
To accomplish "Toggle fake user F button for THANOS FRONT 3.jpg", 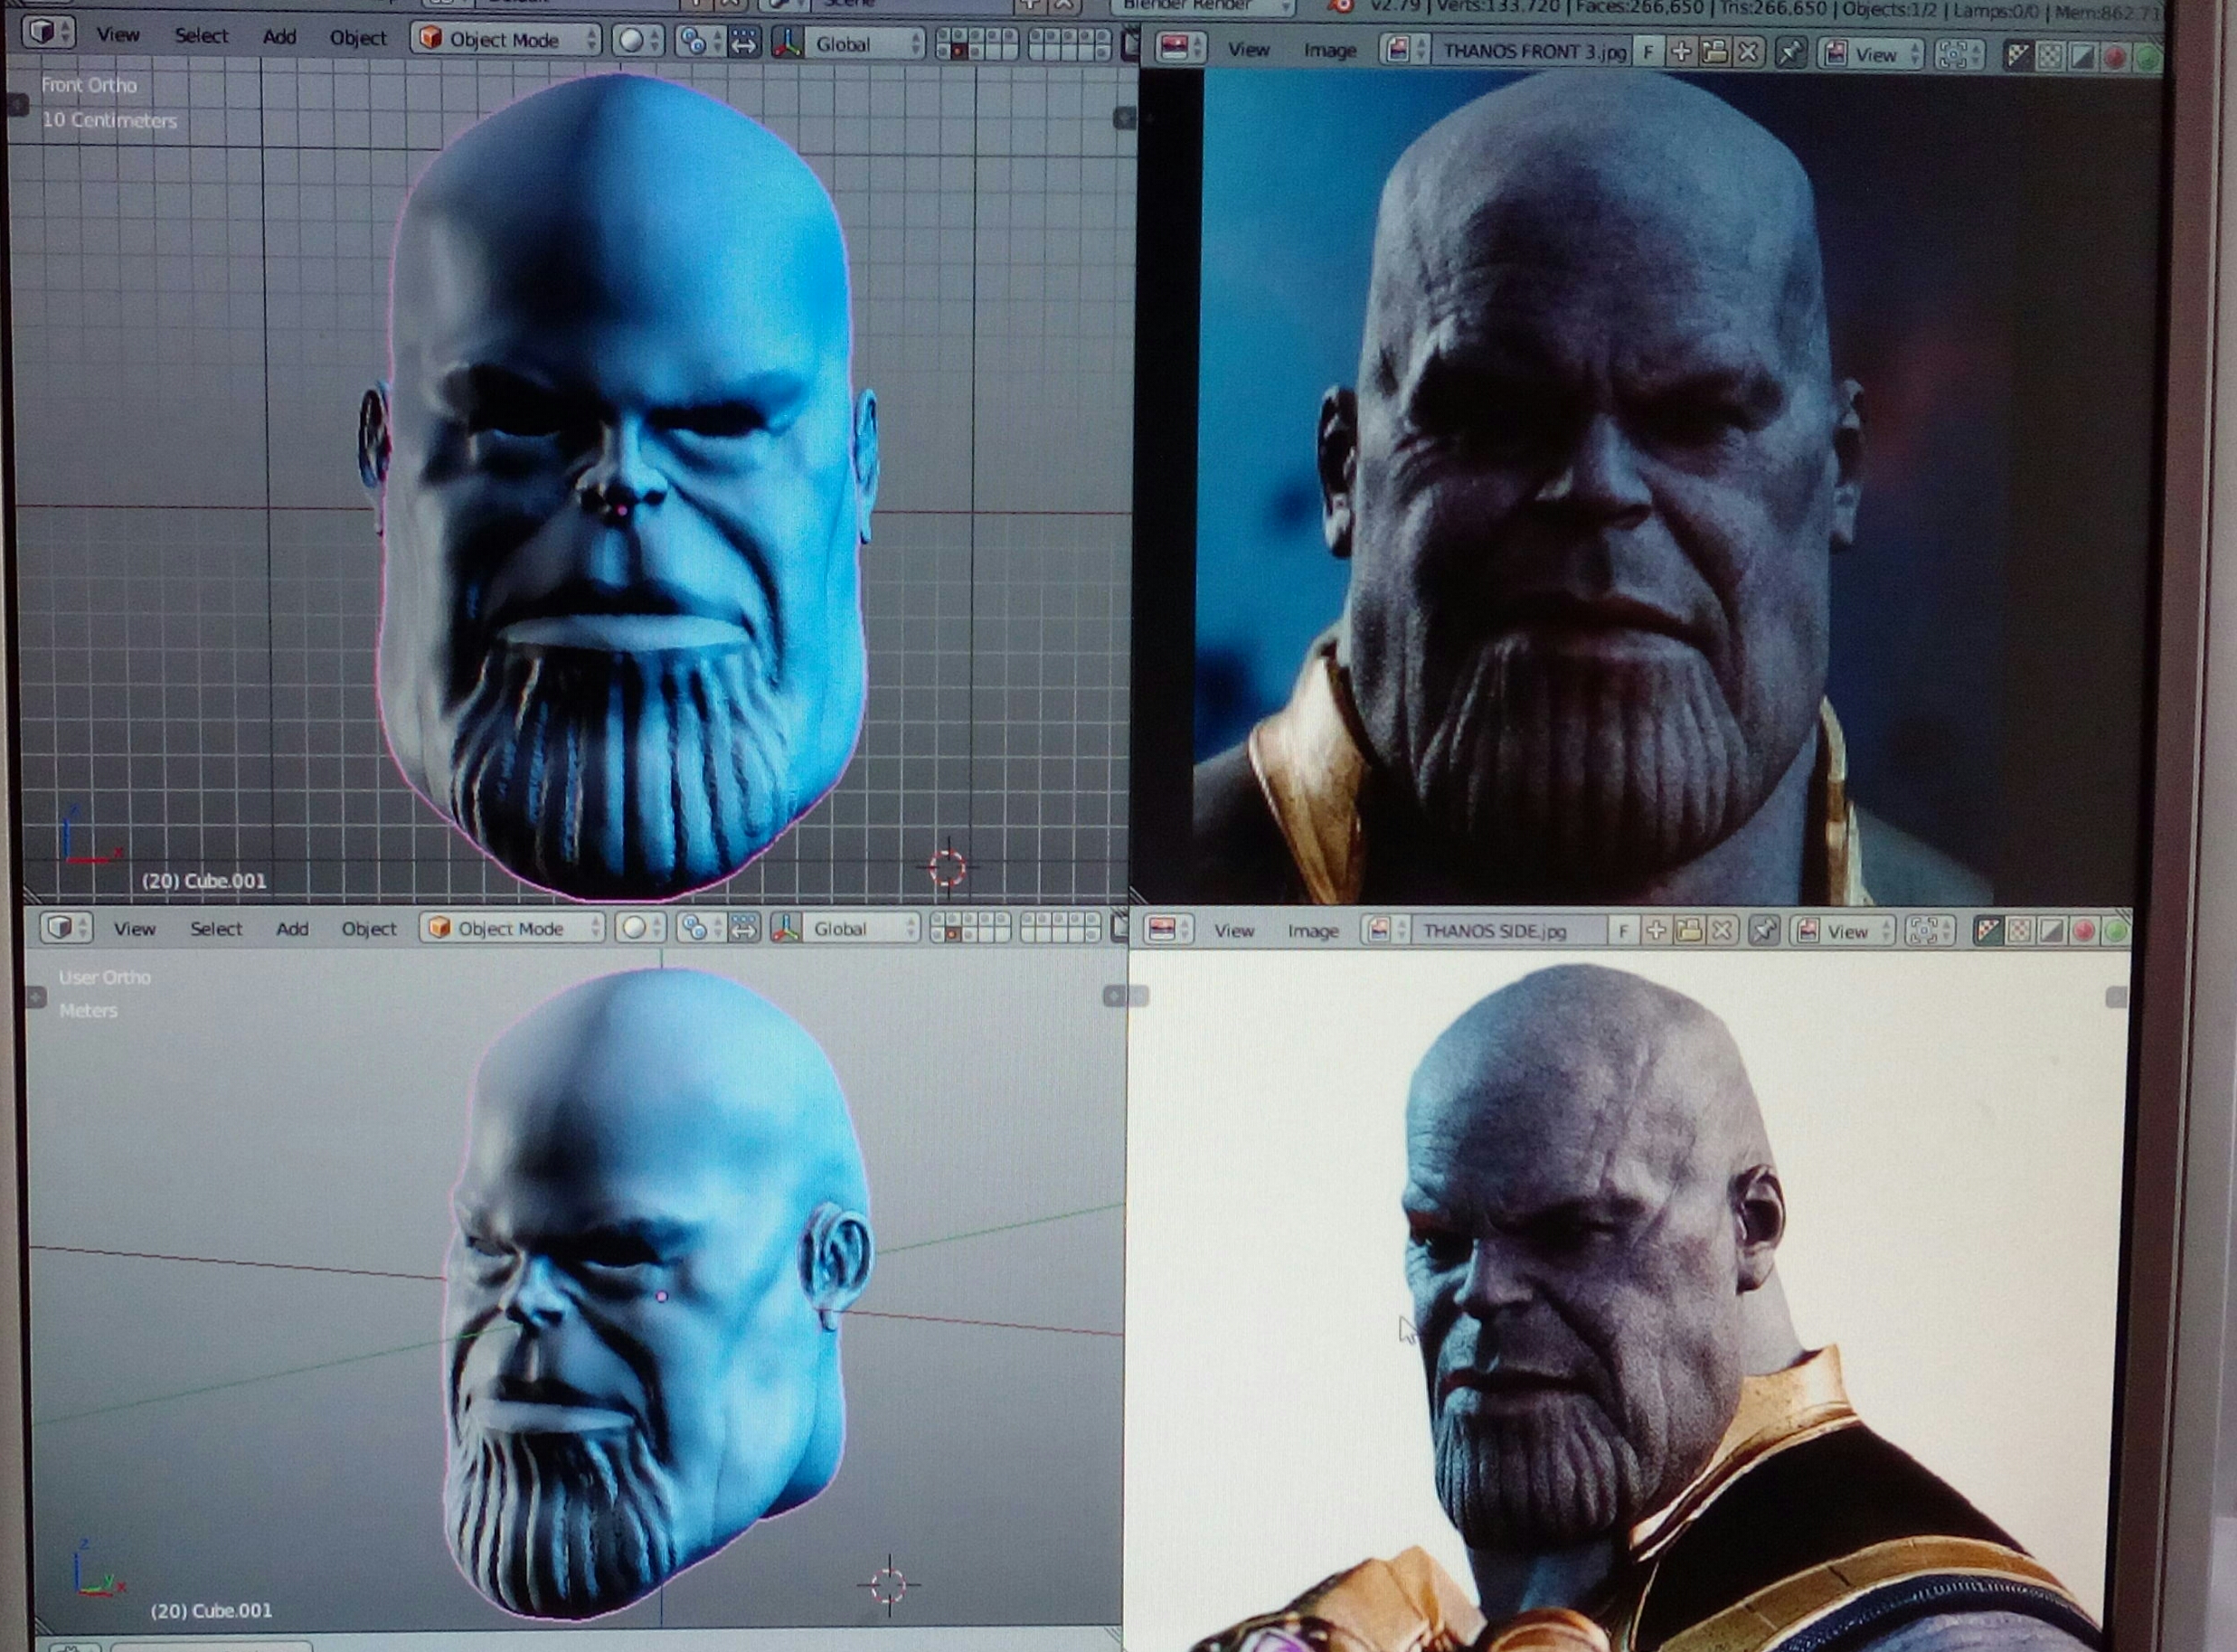I will (1648, 52).
